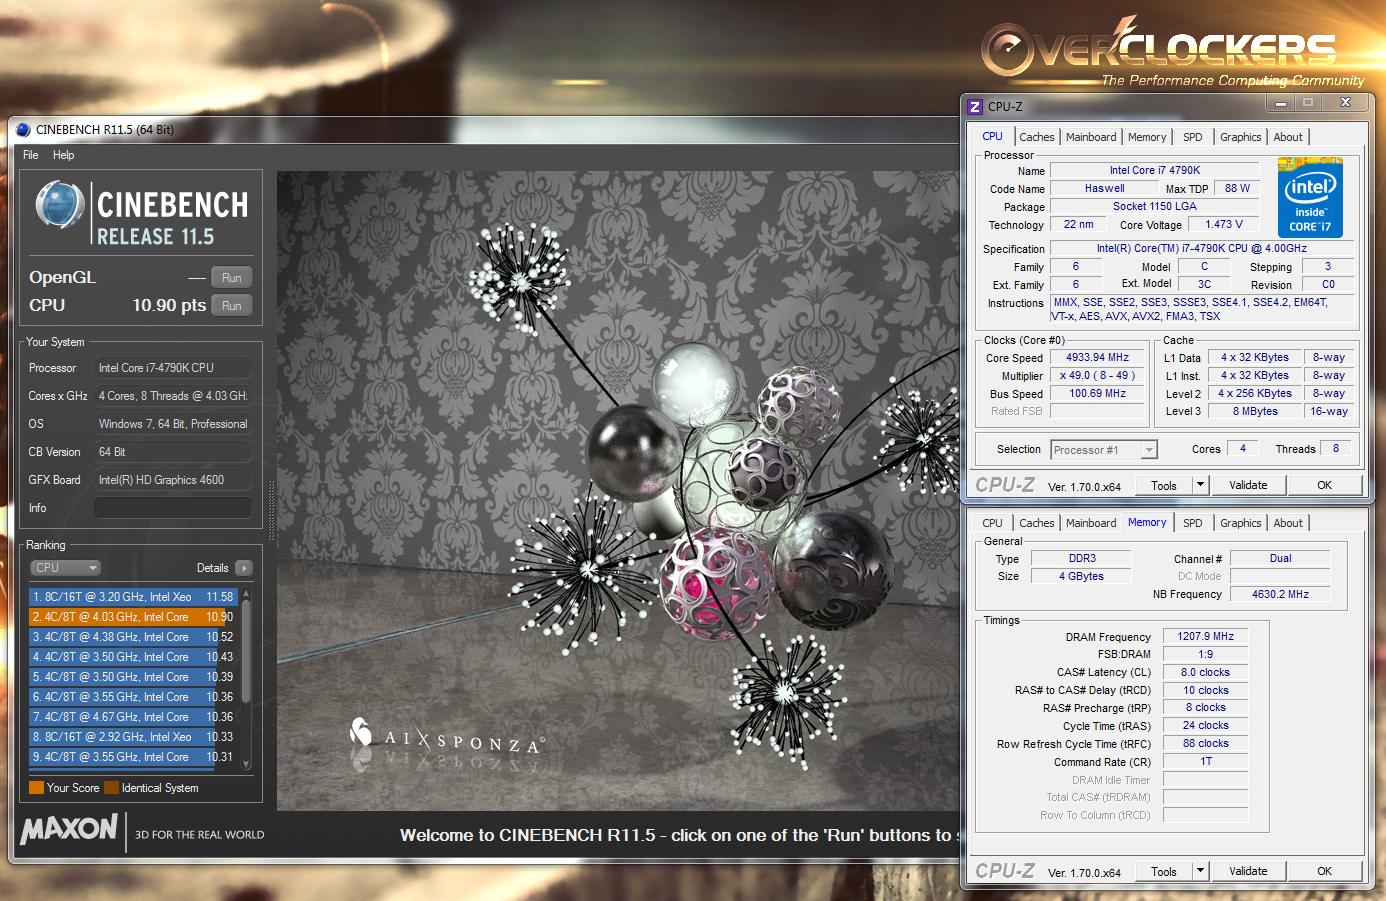
Task: Select ranking row 7 at 4.67 GHz
Action: 132,717
